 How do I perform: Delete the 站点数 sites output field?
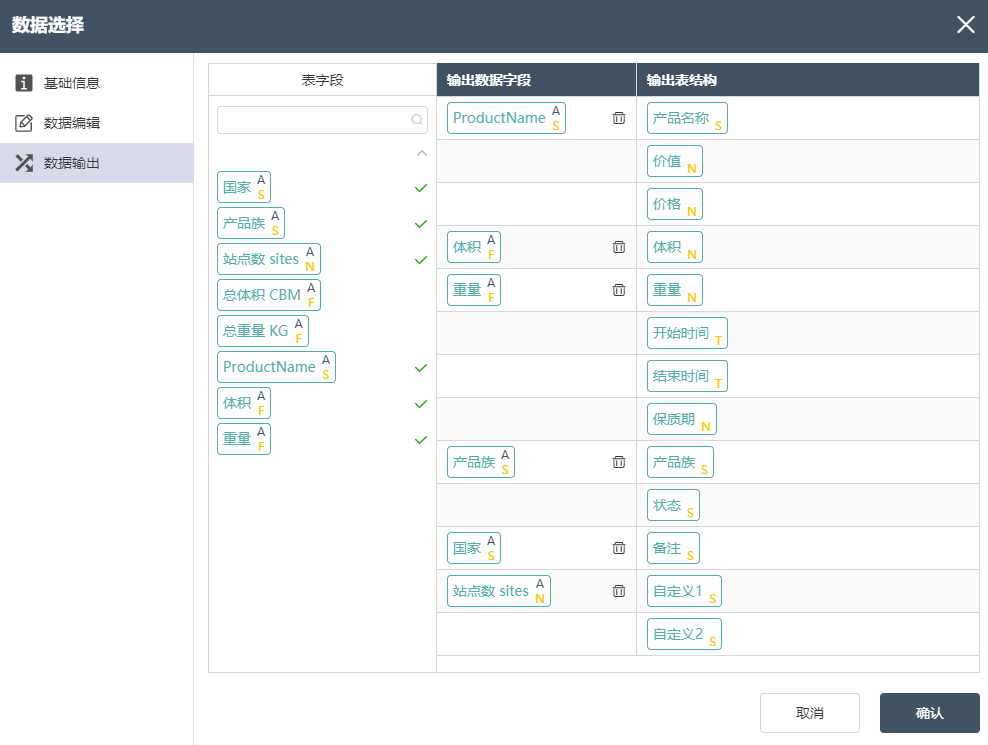pyautogui.click(x=619, y=591)
